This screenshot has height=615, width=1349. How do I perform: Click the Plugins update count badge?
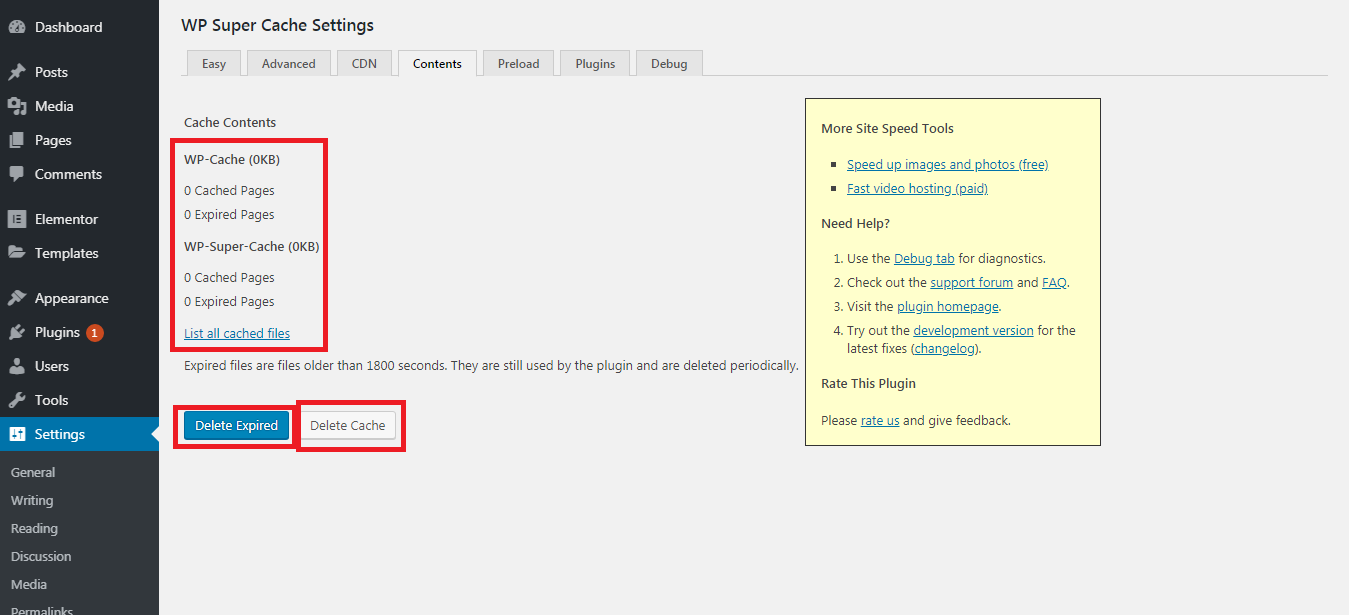point(95,332)
